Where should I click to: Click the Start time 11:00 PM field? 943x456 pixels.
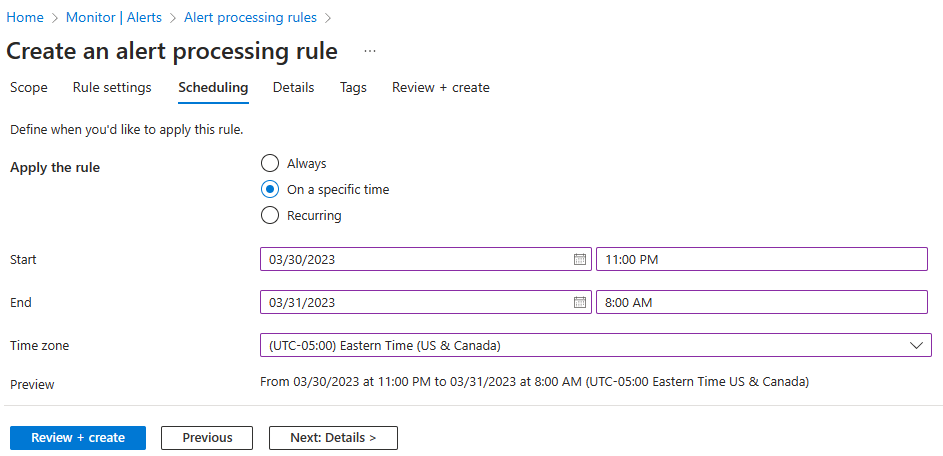pos(761,259)
